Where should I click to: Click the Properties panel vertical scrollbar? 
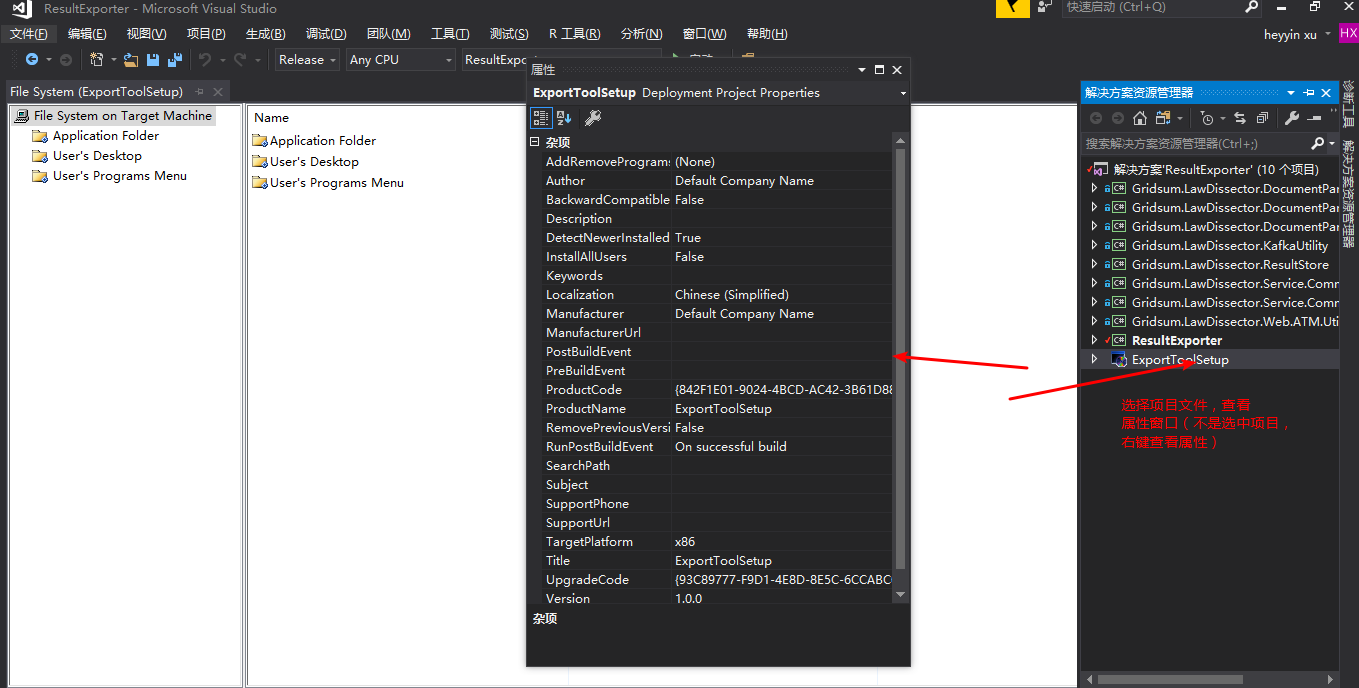point(900,360)
